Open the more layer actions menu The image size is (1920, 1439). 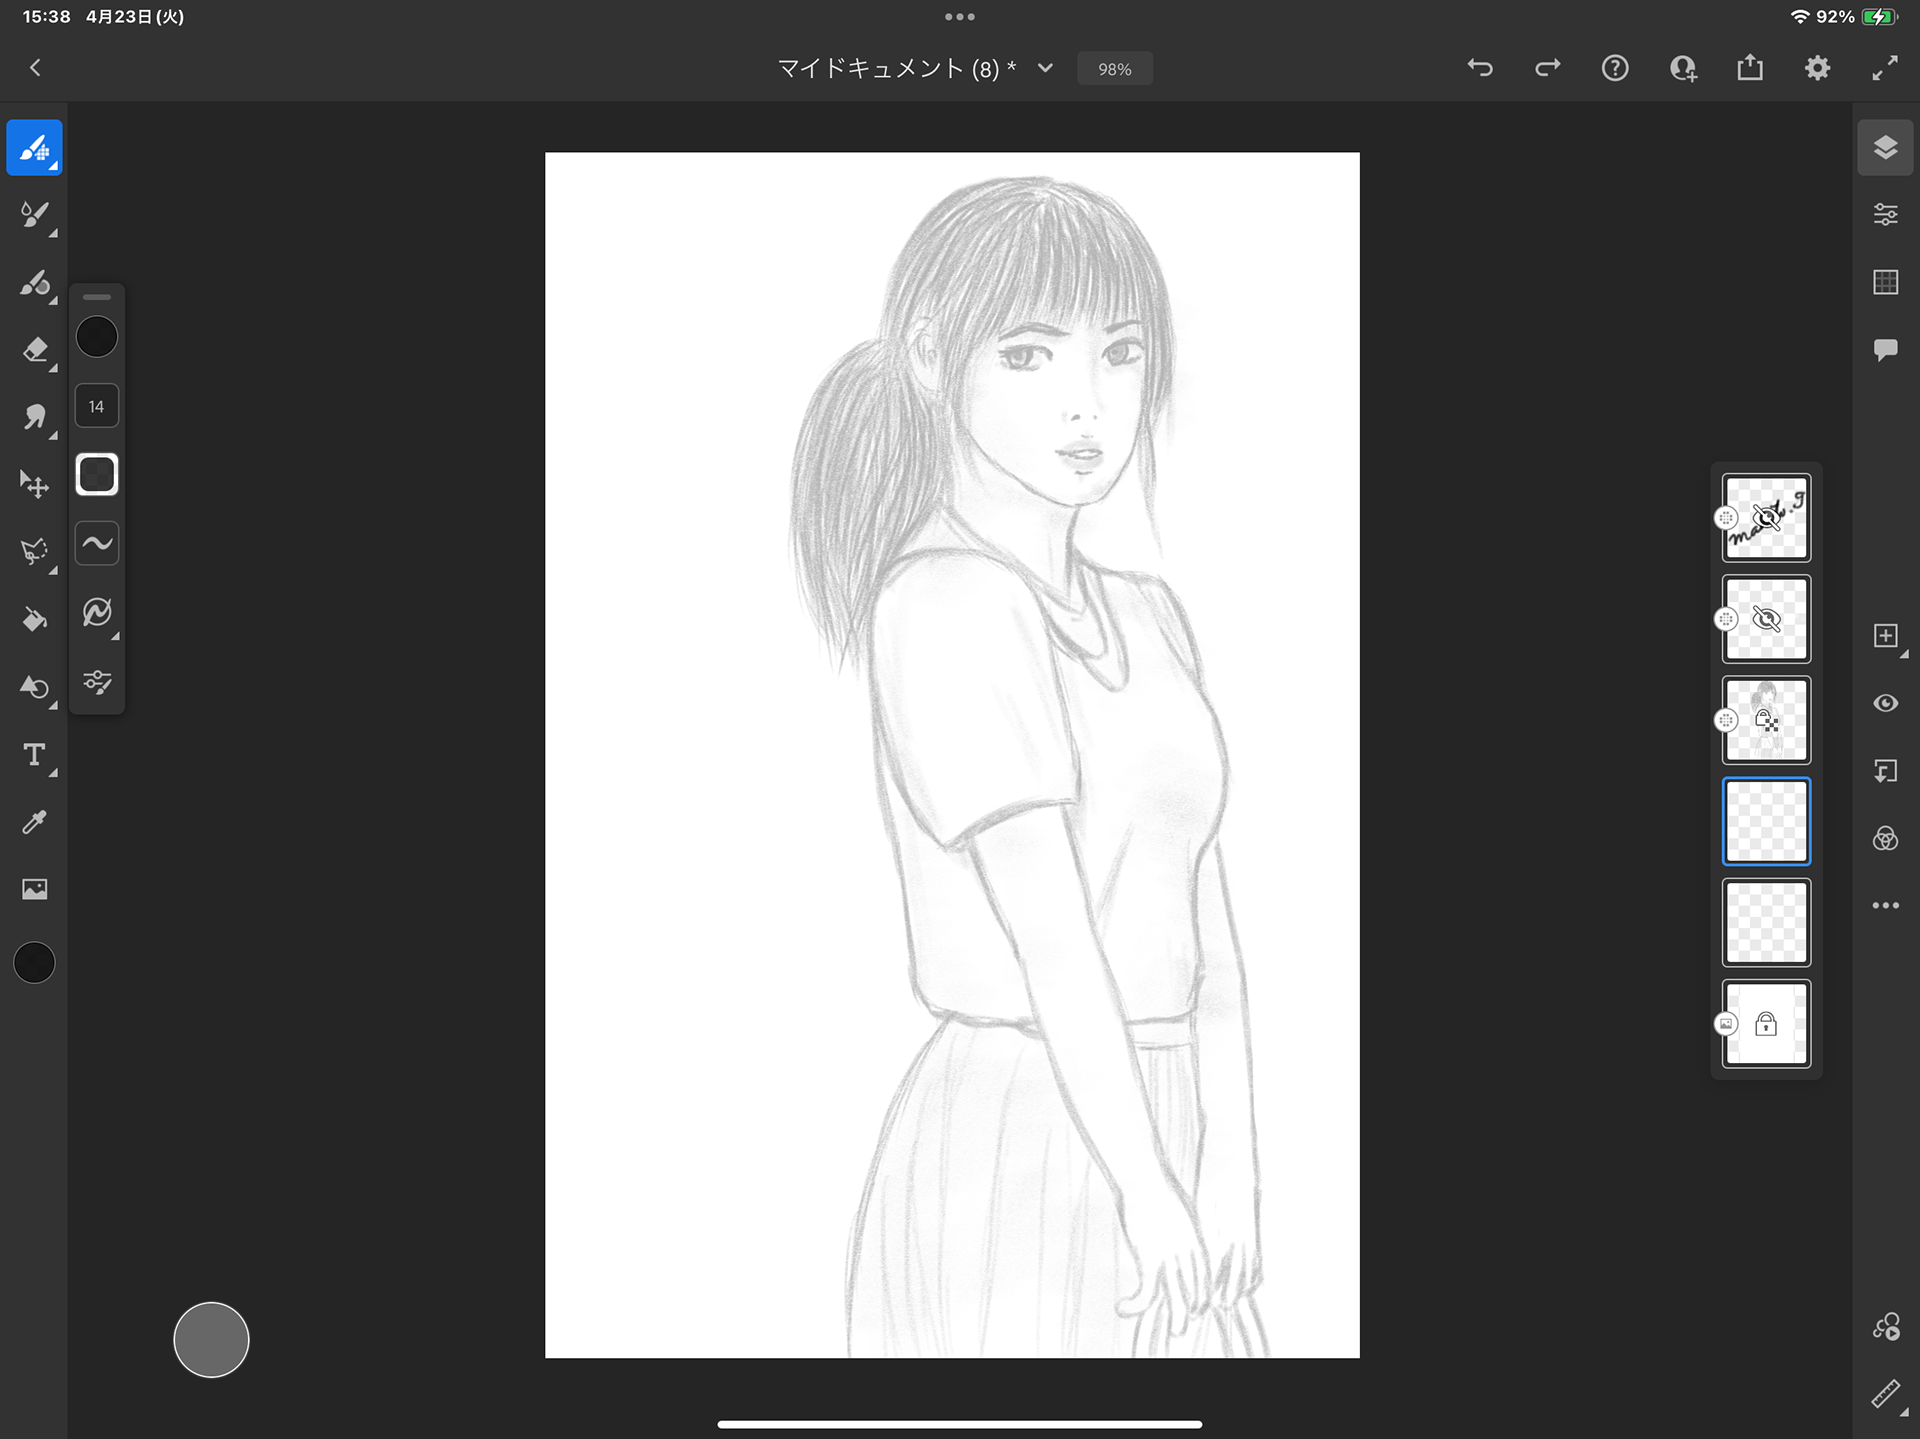(x=1885, y=905)
